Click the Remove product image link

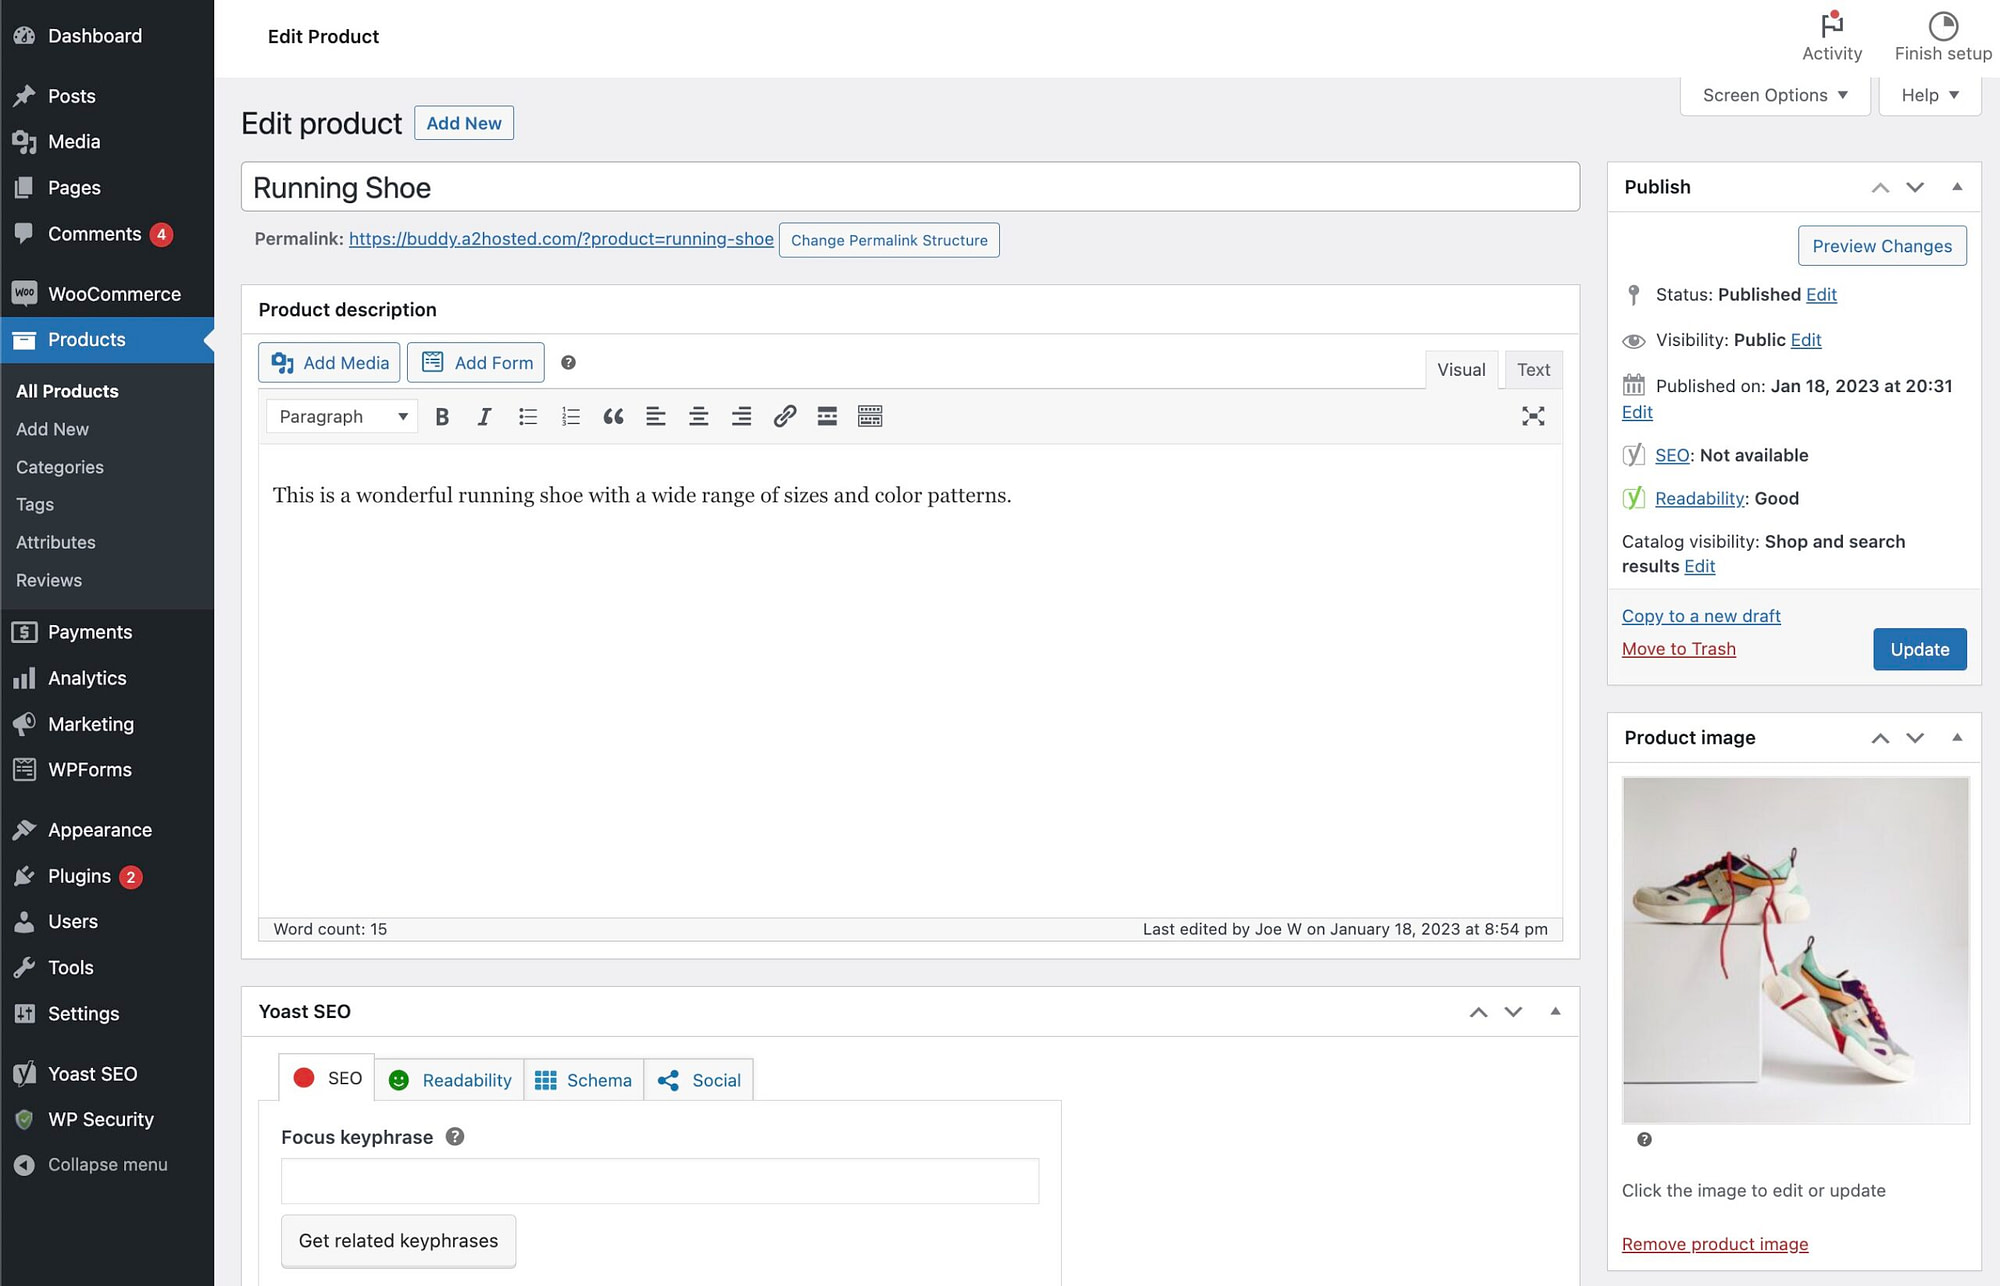point(1714,1242)
